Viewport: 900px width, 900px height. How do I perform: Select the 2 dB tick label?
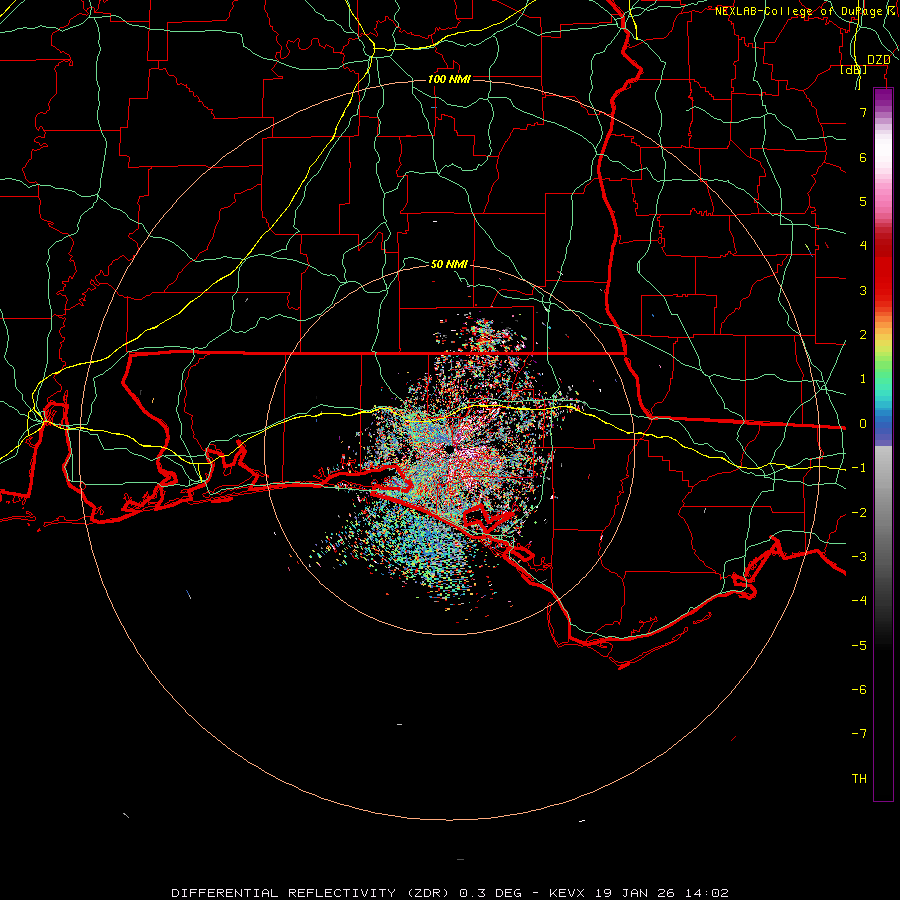[x=863, y=335]
